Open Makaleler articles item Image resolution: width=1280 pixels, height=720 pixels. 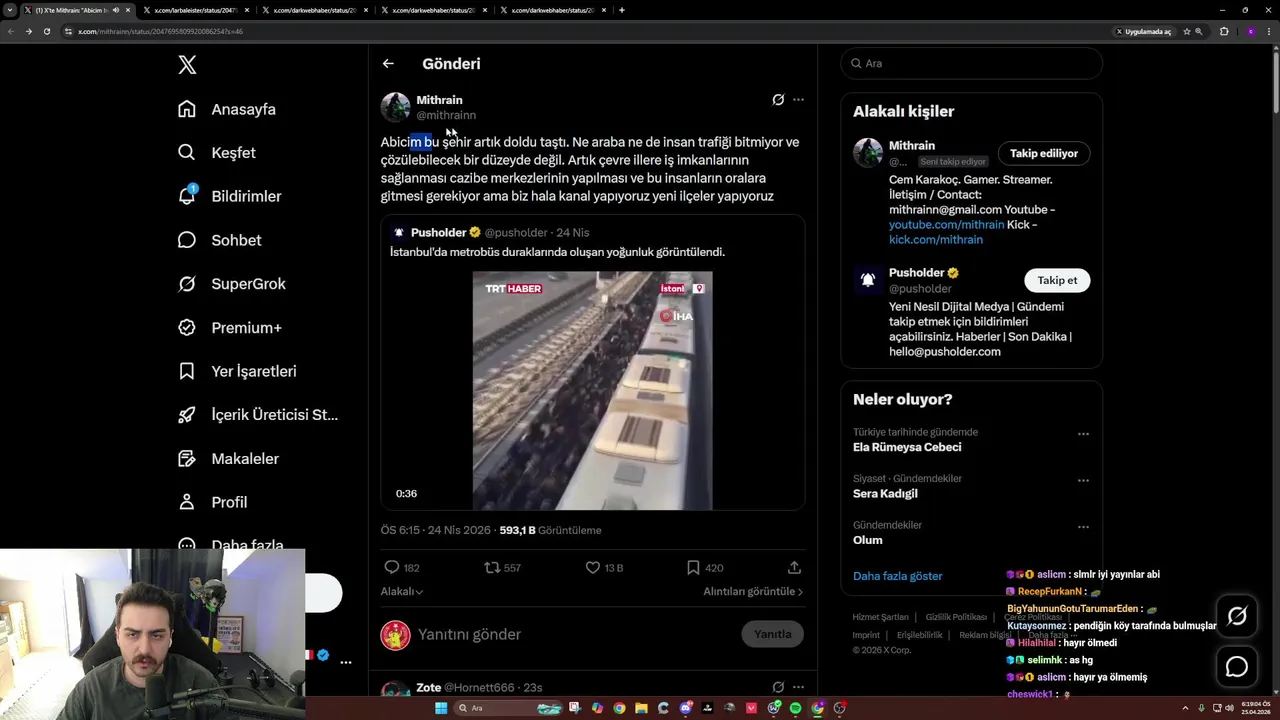228,458
